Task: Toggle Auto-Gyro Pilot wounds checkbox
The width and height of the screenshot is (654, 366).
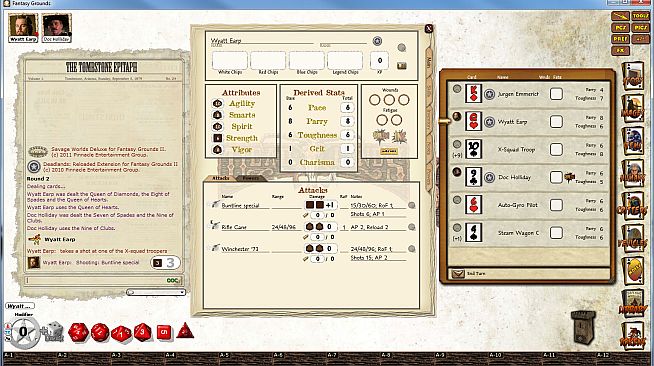Action: (x=556, y=205)
